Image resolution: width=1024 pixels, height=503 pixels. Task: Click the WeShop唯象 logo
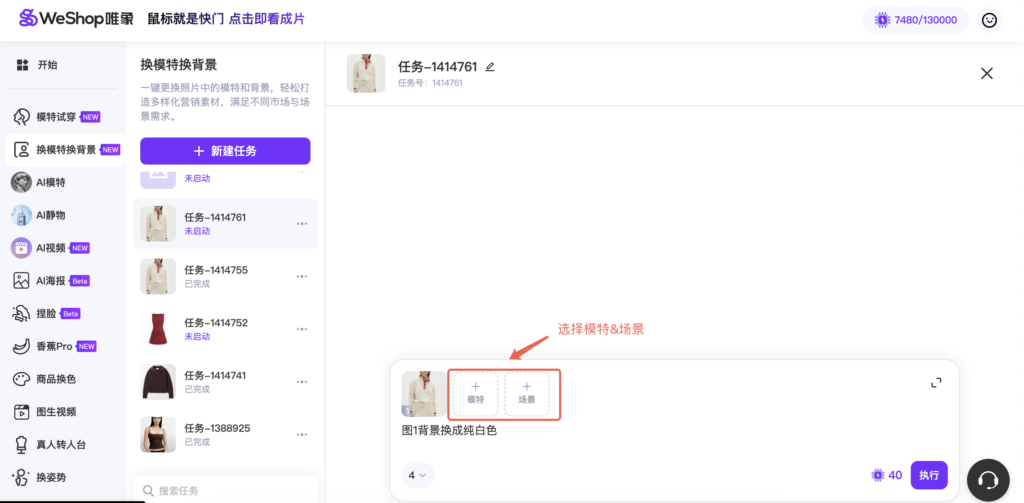pyautogui.click(x=76, y=19)
